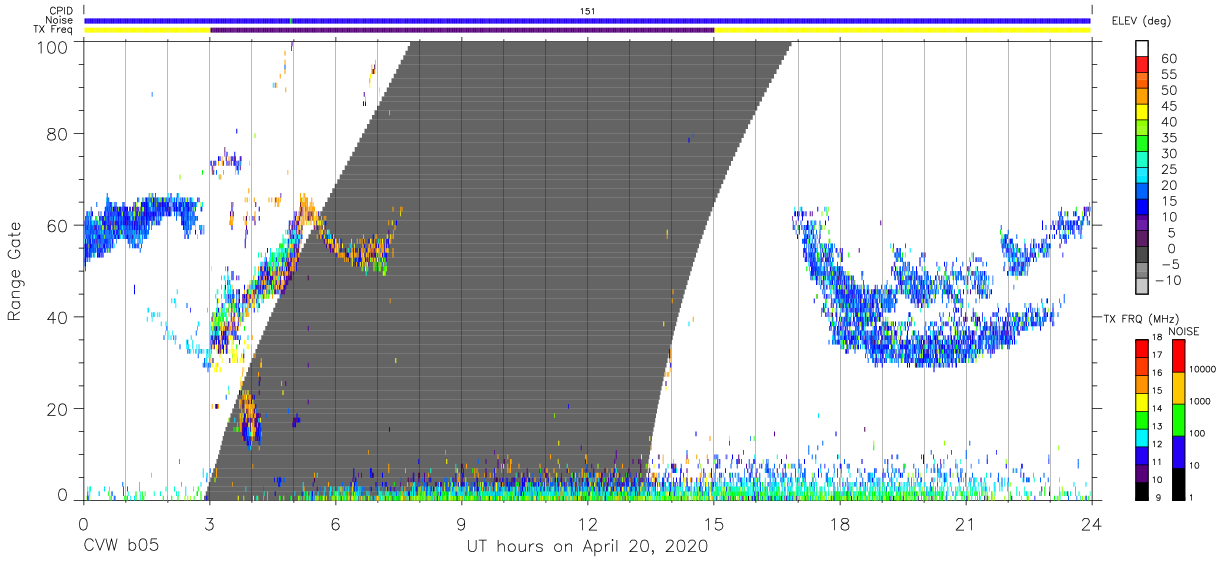Select the yellow 14–15 MHz TX FRQ swatch
Image resolution: width=1228 pixels, height=567 pixels.
click(1141, 401)
